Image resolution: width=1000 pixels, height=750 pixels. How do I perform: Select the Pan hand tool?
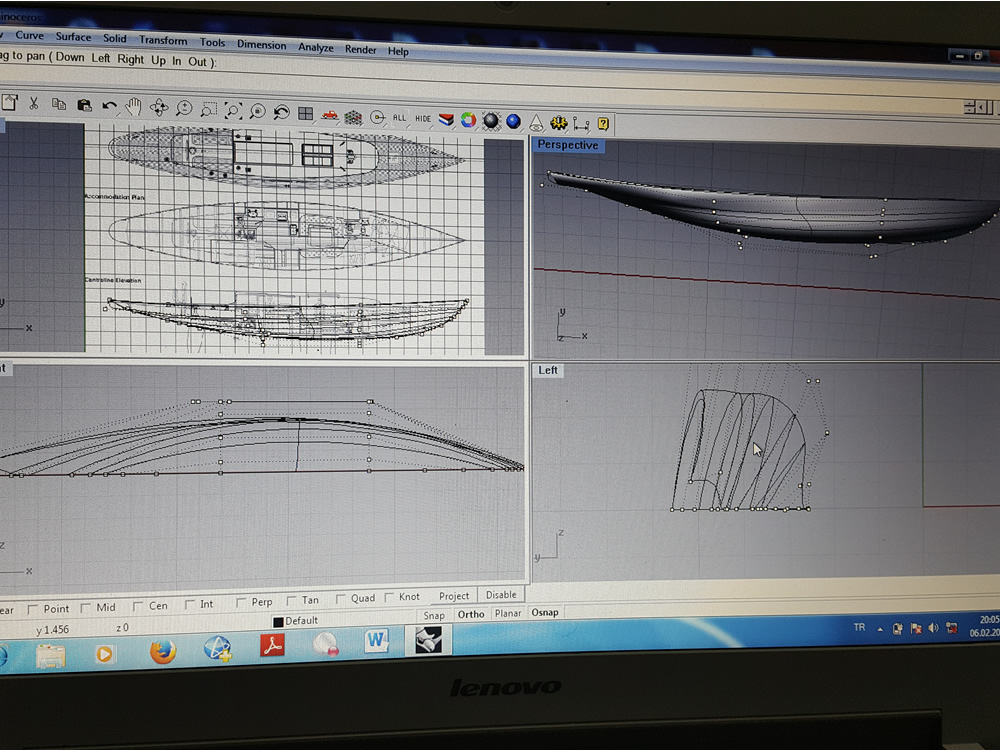pyautogui.click(x=133, y=107)
